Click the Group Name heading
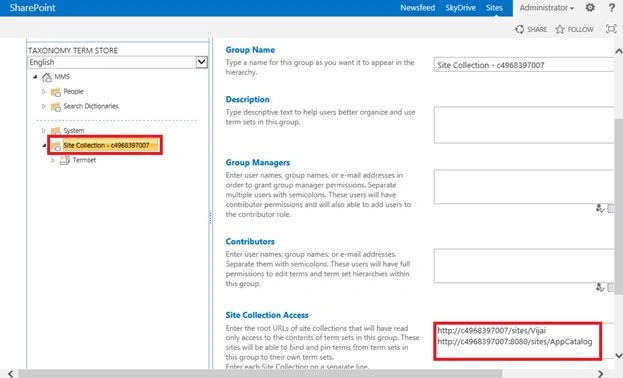The width and height of the screenshot is (623, 378). [250, 50]
